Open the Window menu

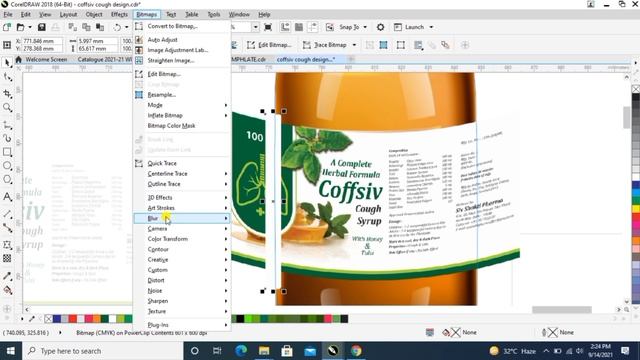pos(239,14)
